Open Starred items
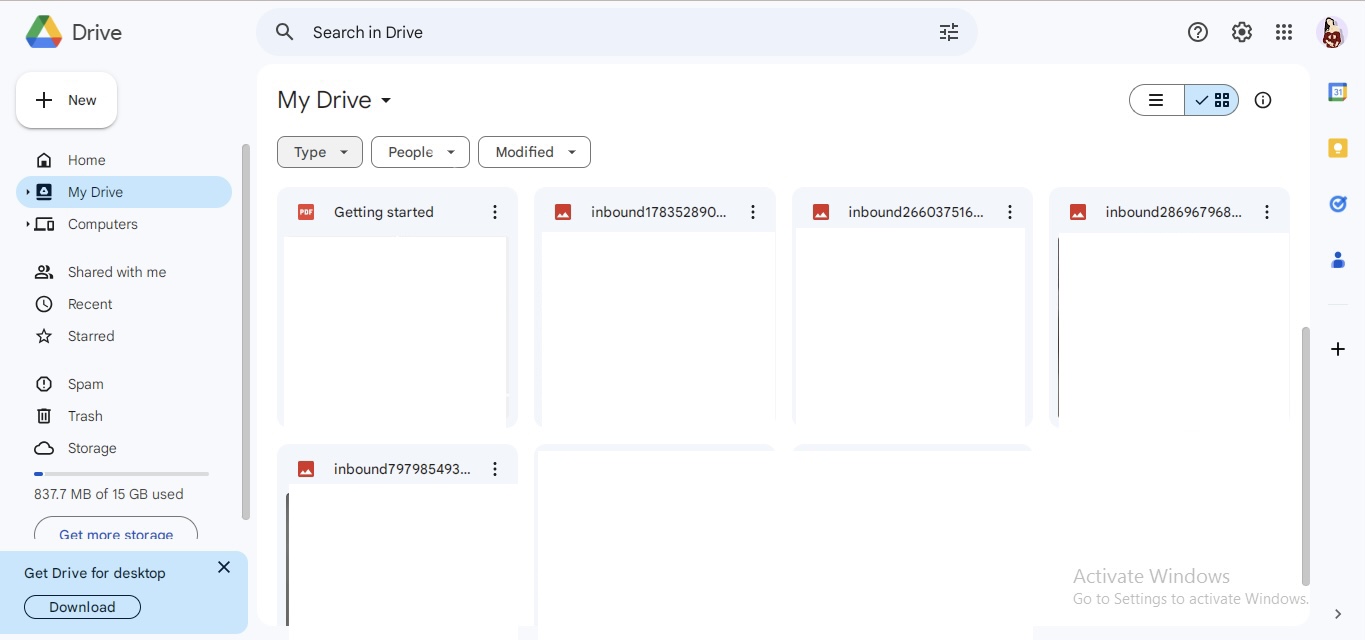Image resolution: width=1365 pixels, height=640 pixels. tap(124, 336)
